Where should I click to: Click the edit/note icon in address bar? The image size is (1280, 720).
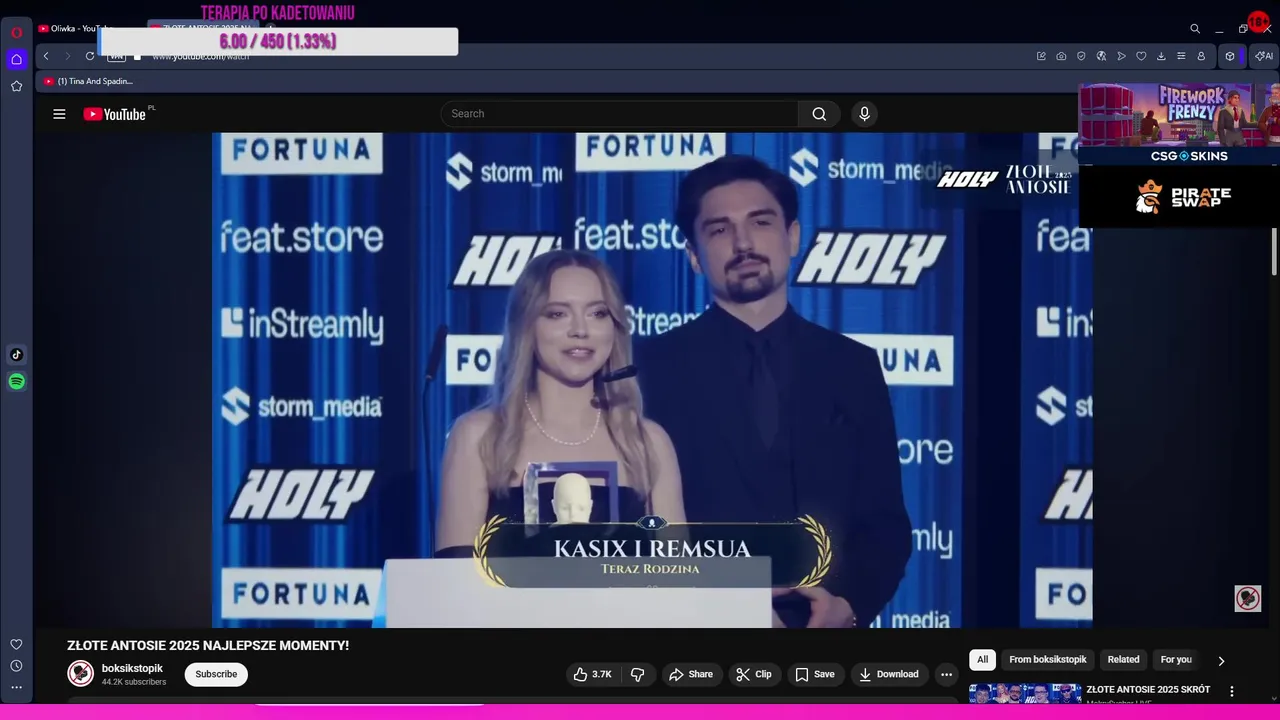[x=1041, y=56]
